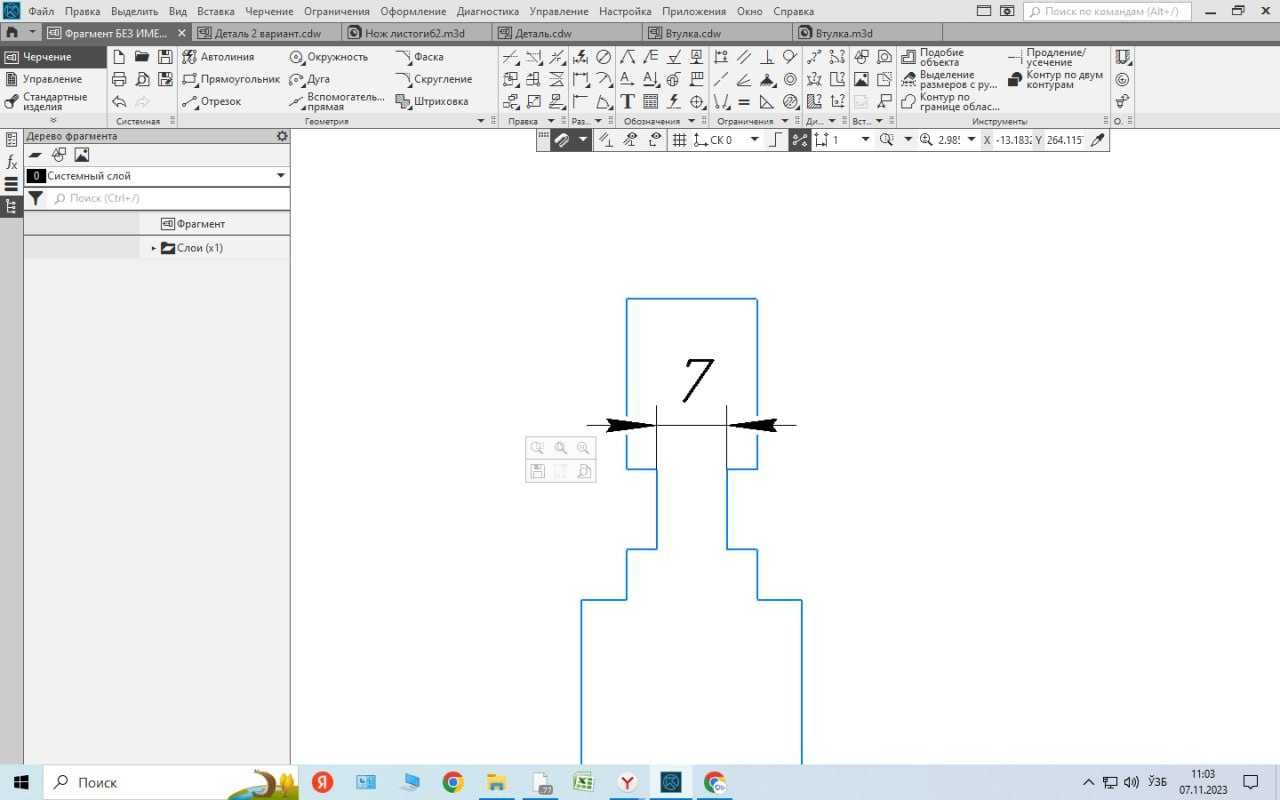Expand the Правка group arrow
Screen dimensions: 1280x800
[x=551, y=121]
